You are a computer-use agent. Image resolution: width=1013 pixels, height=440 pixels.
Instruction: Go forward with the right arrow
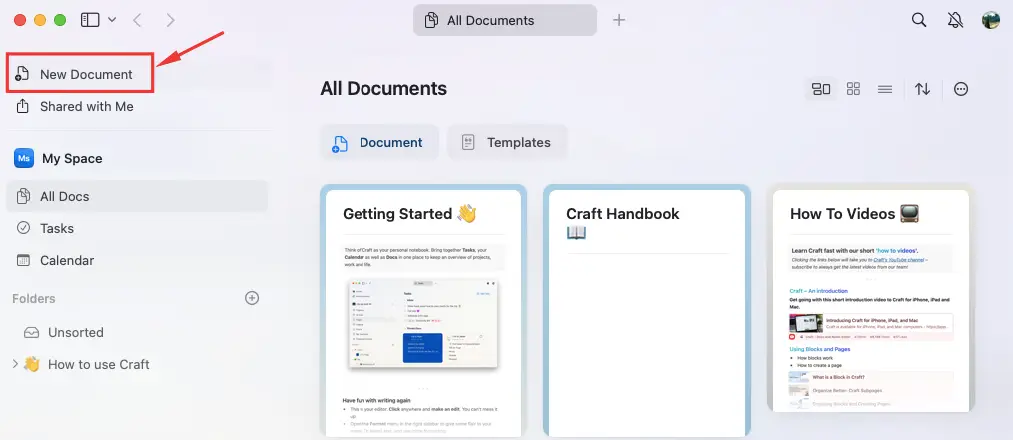pyautogui.click(x=171, y=20)
